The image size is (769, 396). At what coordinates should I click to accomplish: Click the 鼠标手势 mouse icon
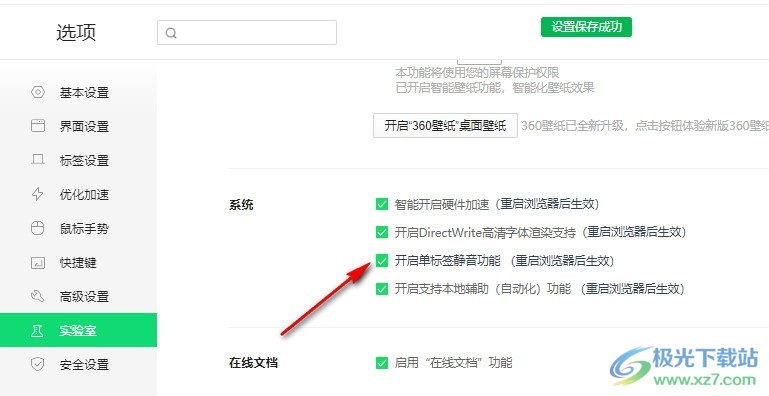(38, 228)
